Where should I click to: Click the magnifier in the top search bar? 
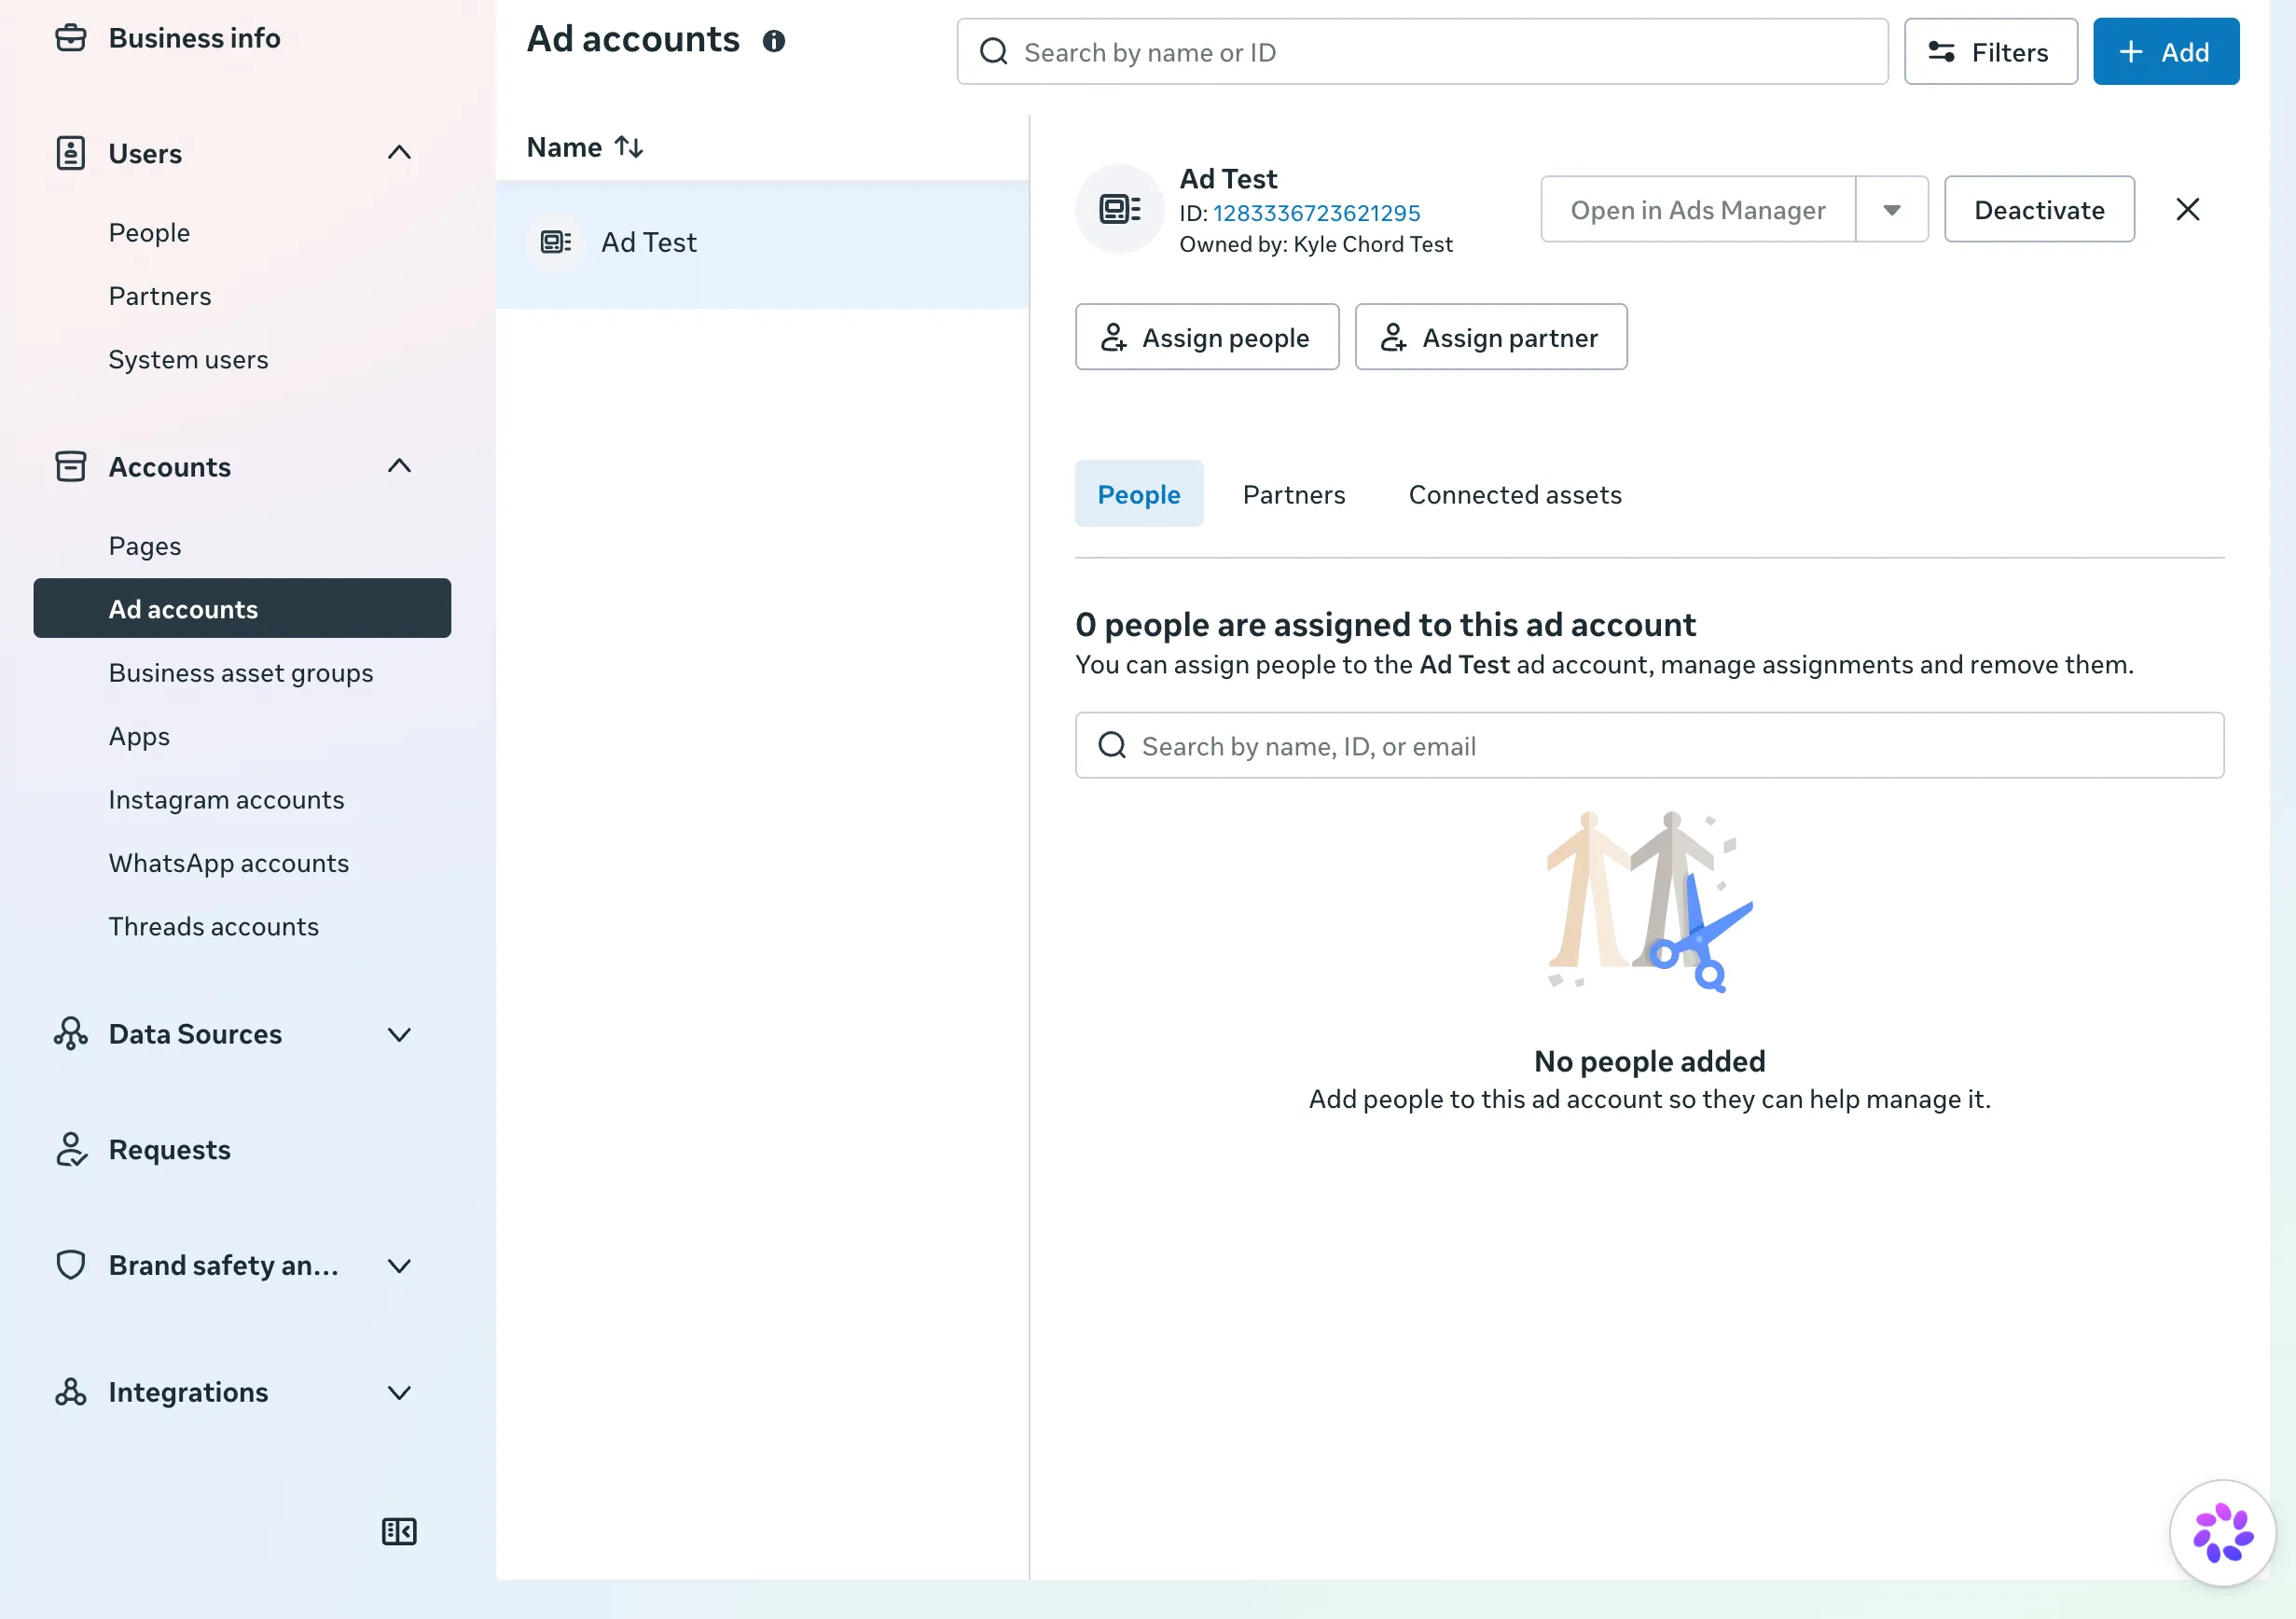(993, 52)
